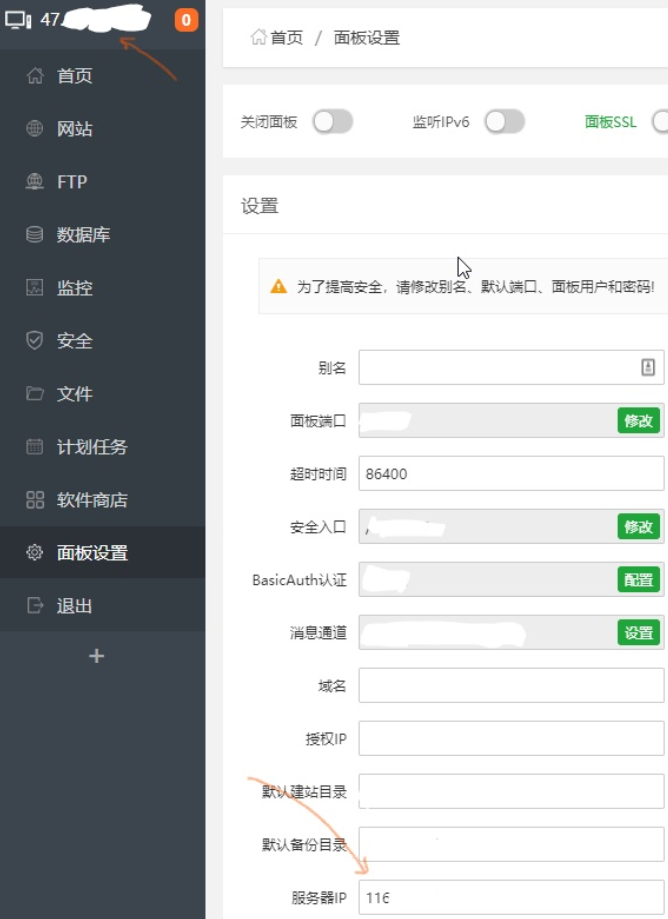The height and width of the screenshot is (919, 668).
Task: Open the 网站 sidebar menu item
Action: coord(103,128)
